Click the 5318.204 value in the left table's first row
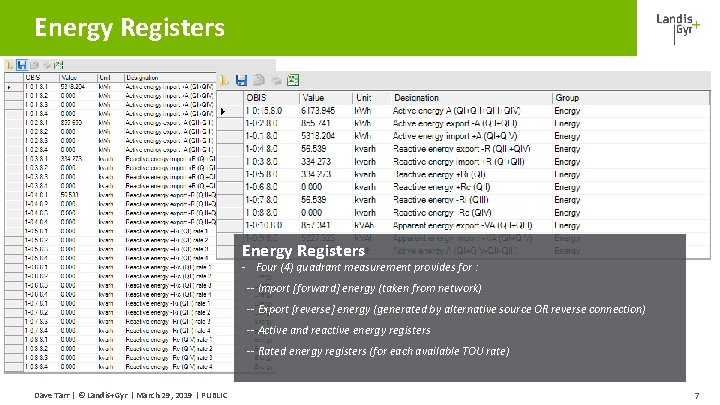The image size is (720, 405). (73, 87)
